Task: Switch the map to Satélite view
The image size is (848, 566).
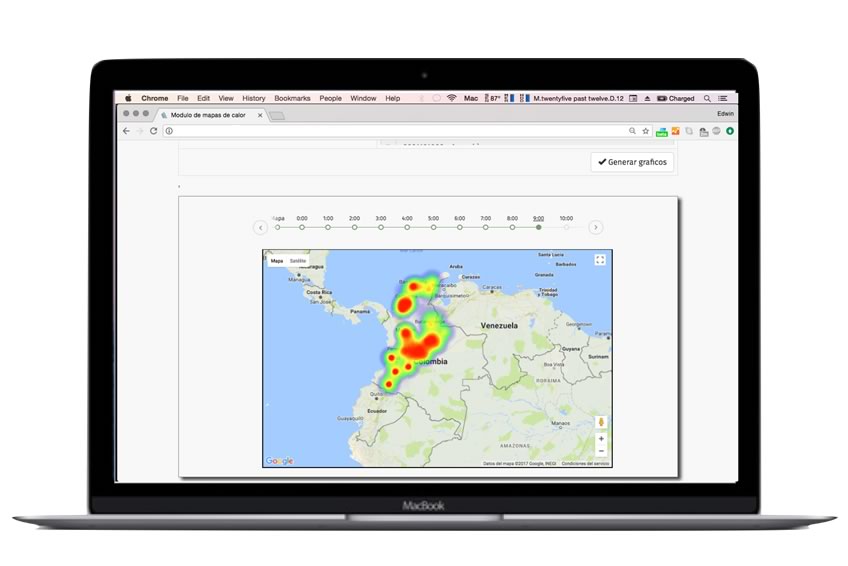Action: click(x=298, y=260)
